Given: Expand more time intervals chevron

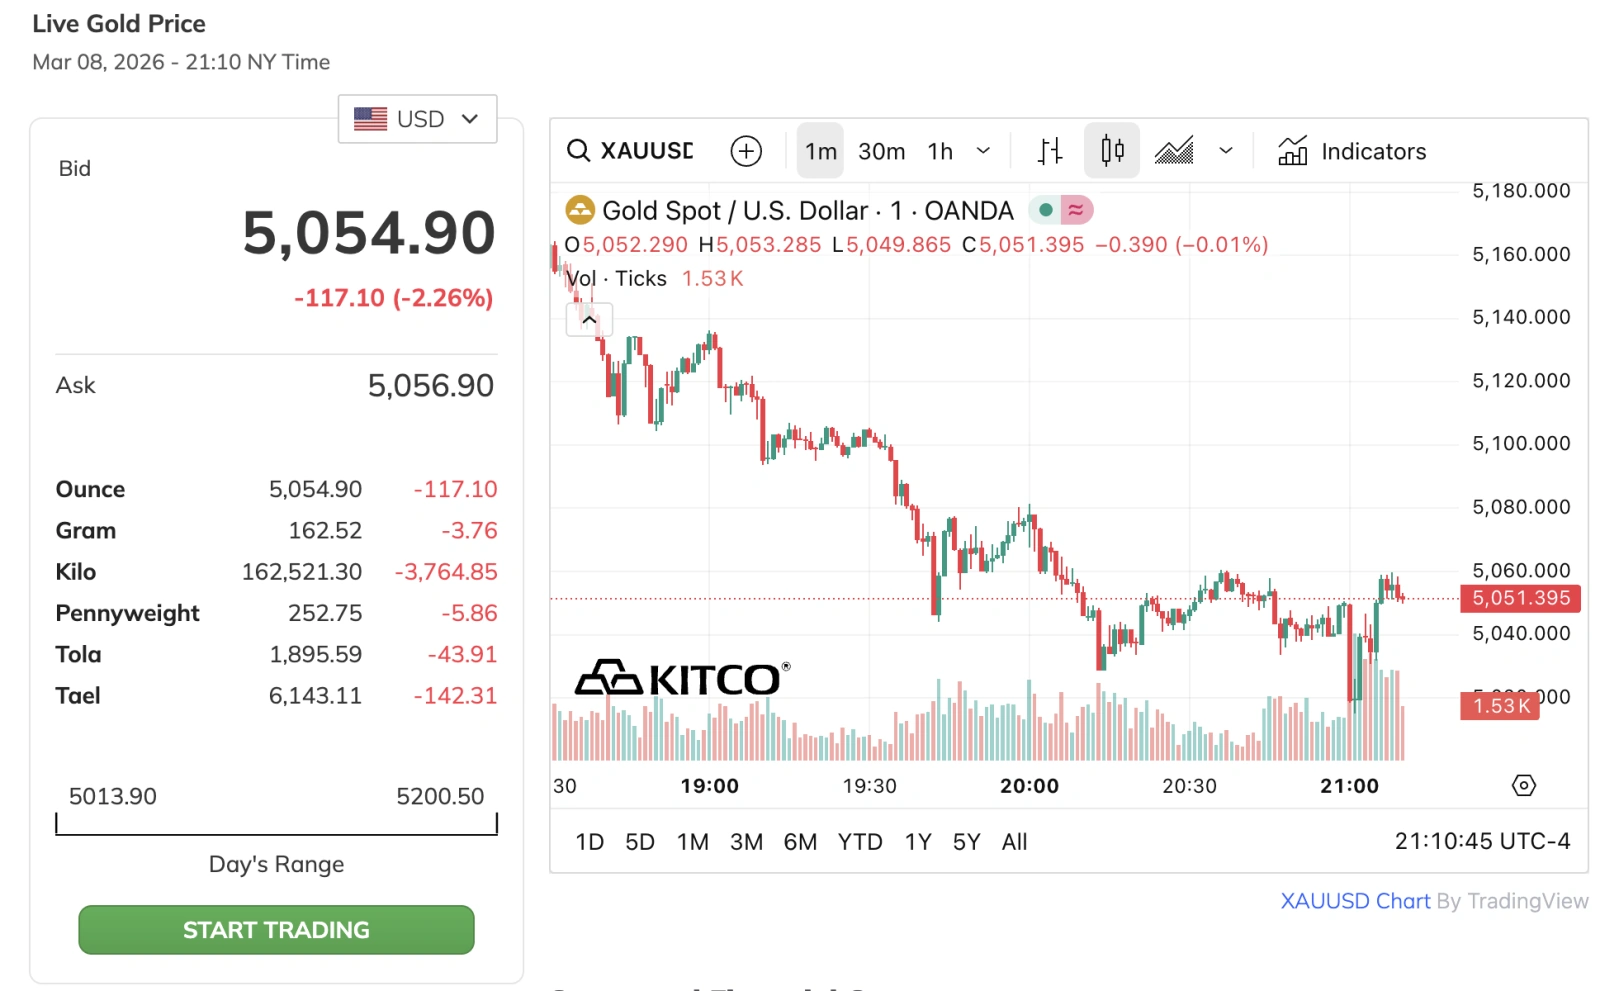Looking at the screenshot, I should click(983, 151).
